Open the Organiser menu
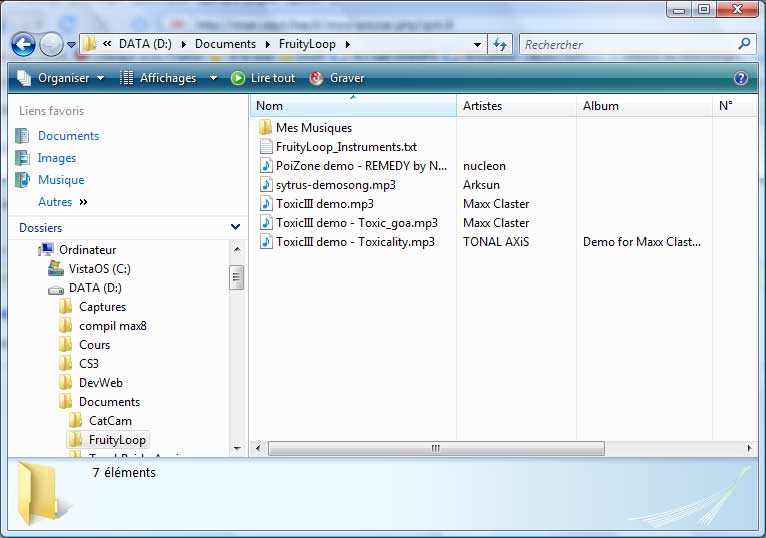Image resolution: width=766 pixels, height=538 pixels. [x=61, y=78]
